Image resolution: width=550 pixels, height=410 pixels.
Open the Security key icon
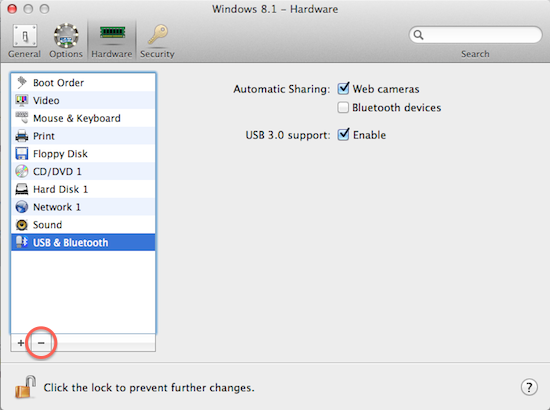[x=157, y=34]
